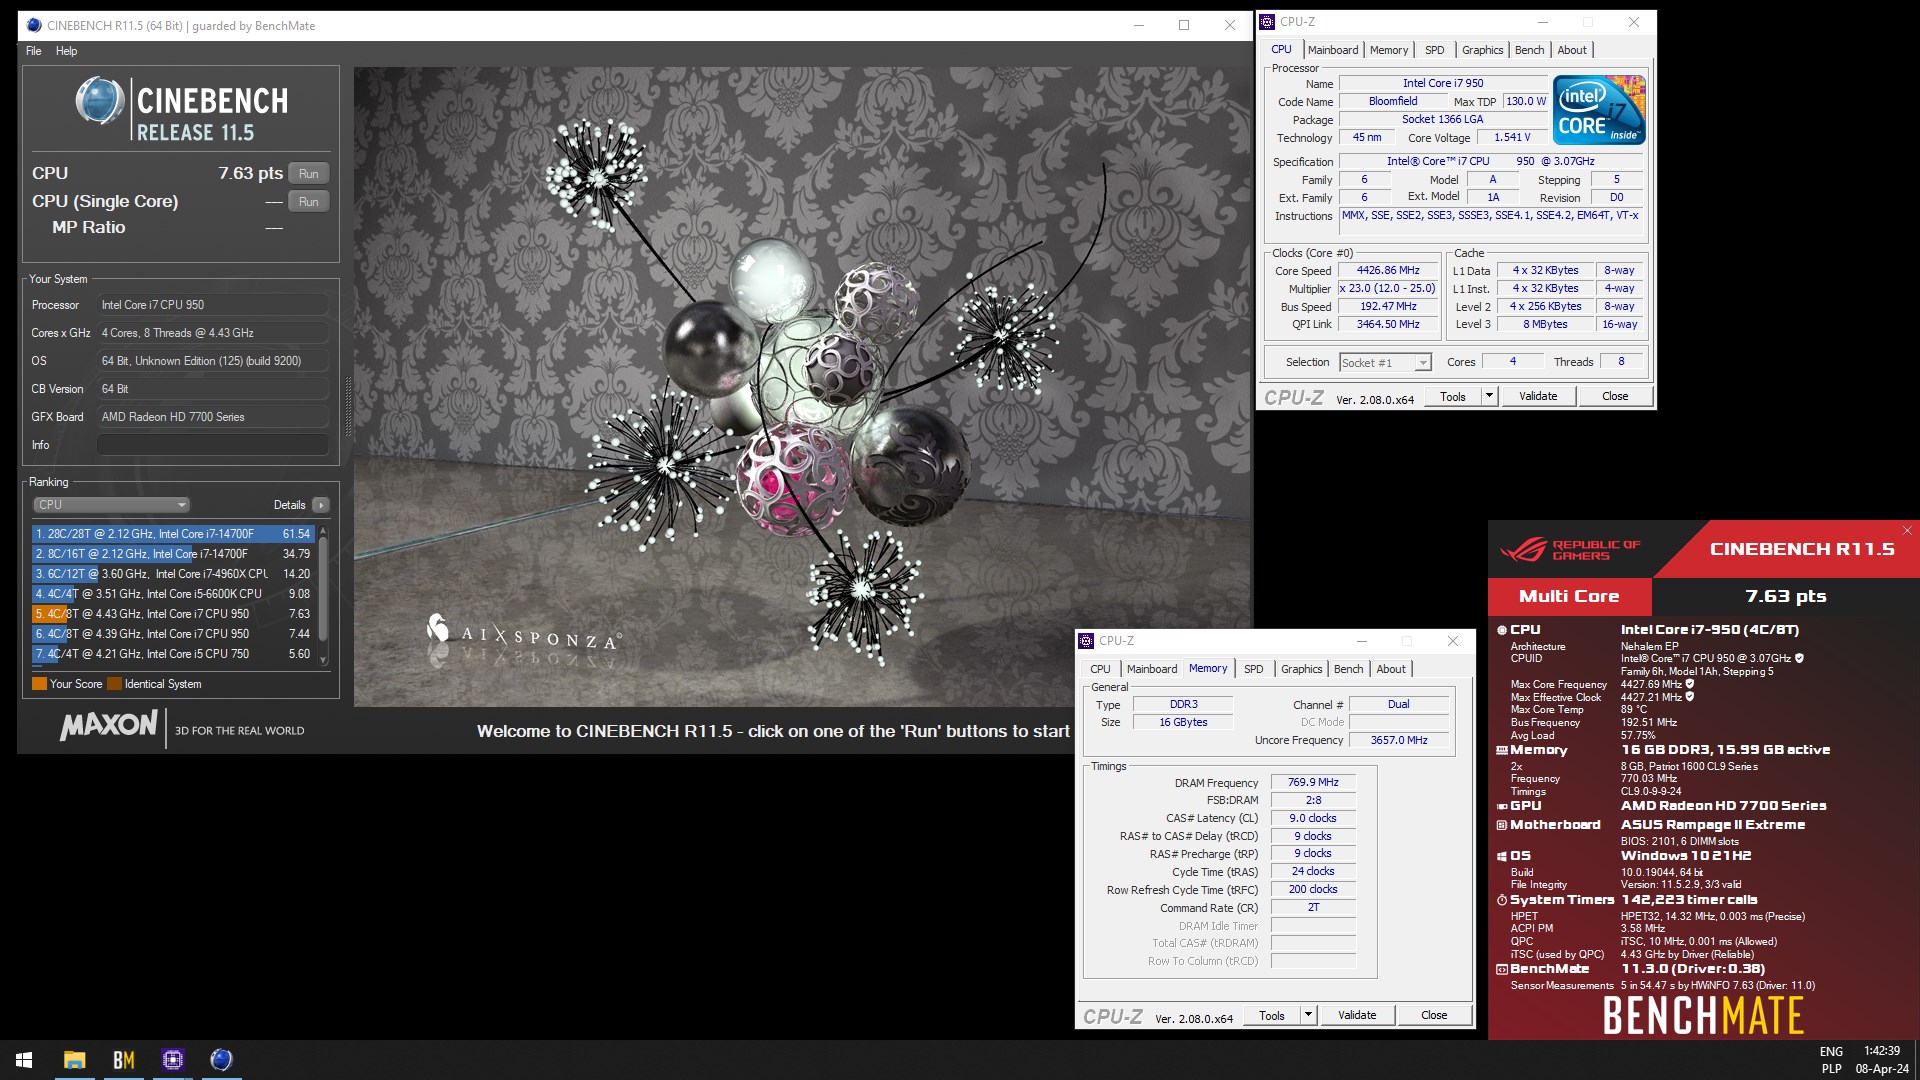The width and height of the screenshot is (1920, 1080).
Task: Click Details arrow button in Ranking
Action: 320,505
